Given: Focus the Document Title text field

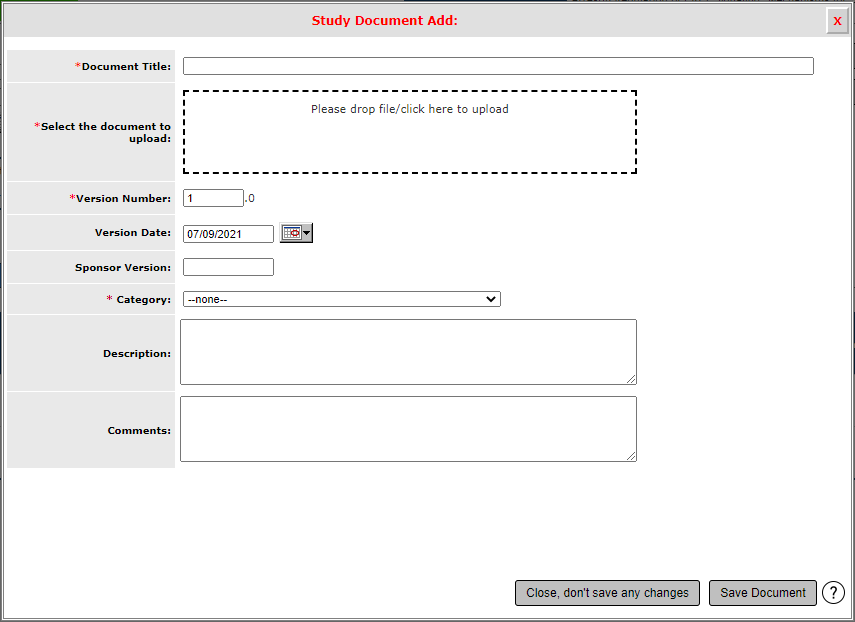Looking at the screenshot, I should point(498,66).
